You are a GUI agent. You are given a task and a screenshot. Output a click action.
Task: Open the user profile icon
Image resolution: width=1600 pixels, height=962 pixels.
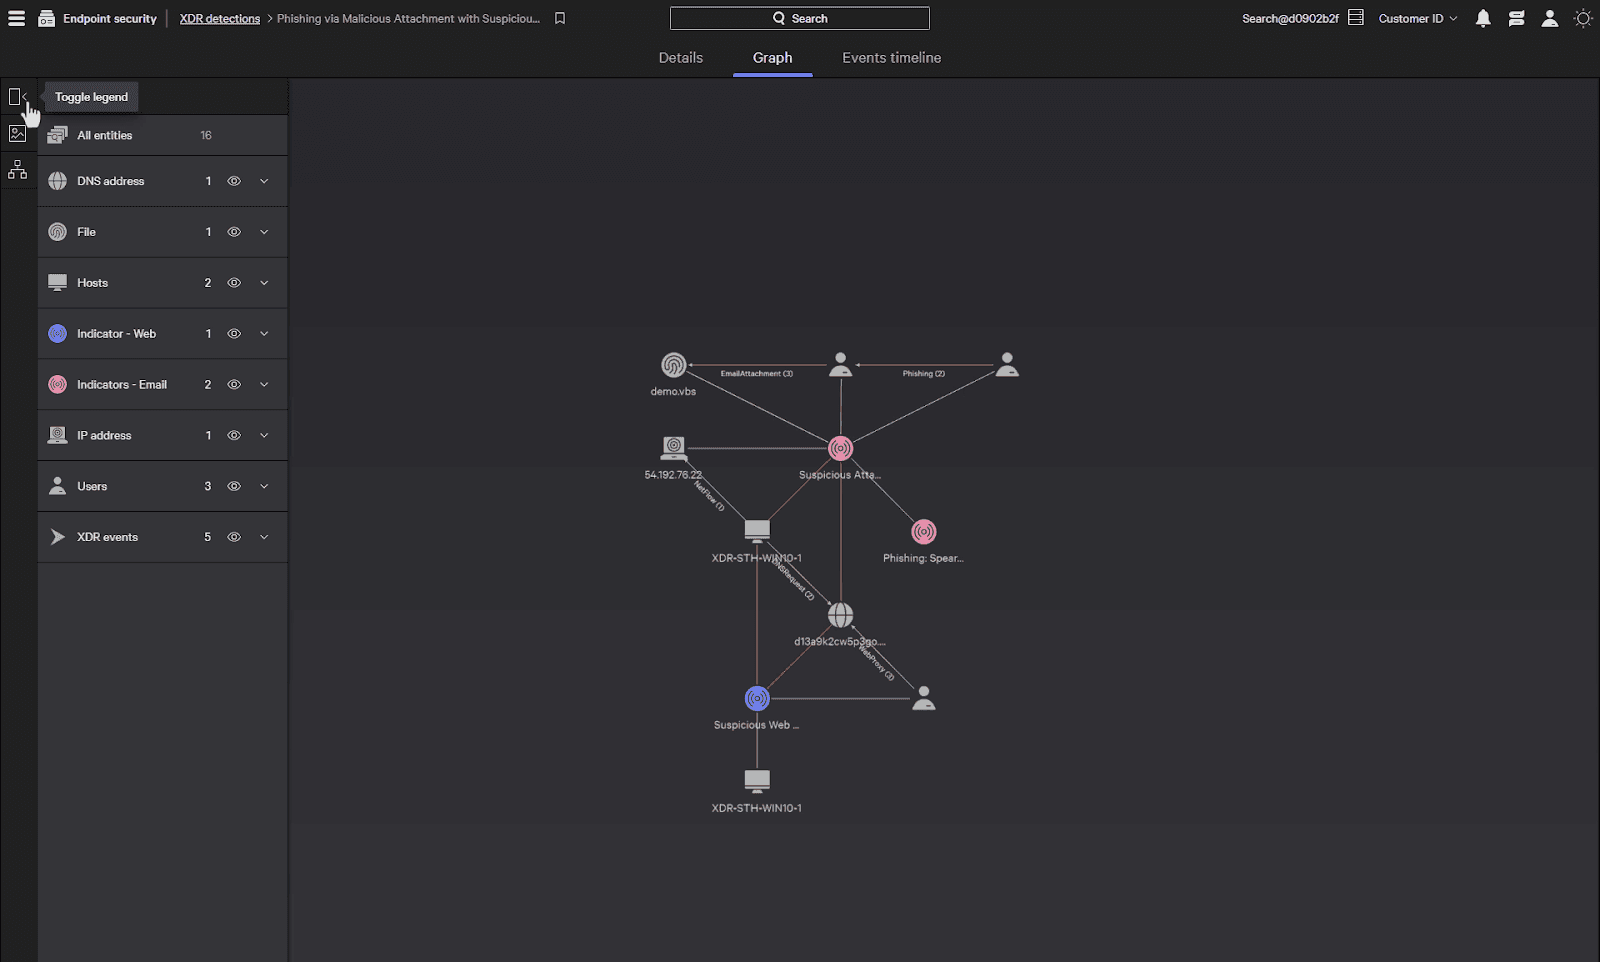pyautogui.click(x=1549, y=18)
